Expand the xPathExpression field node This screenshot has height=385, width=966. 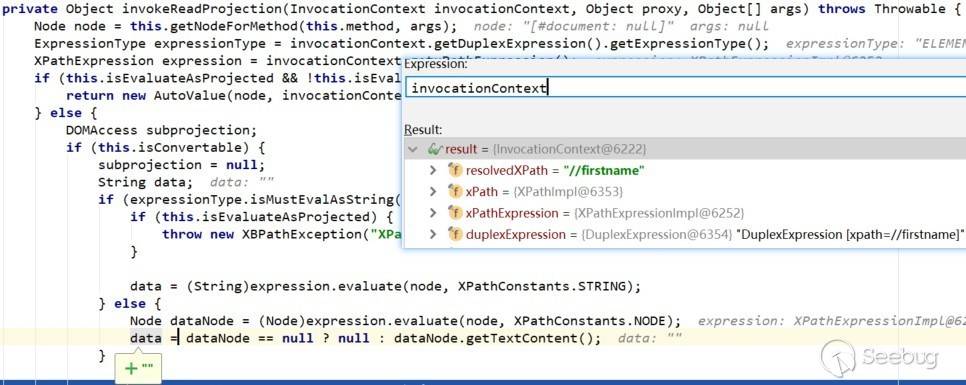point(433,213)
